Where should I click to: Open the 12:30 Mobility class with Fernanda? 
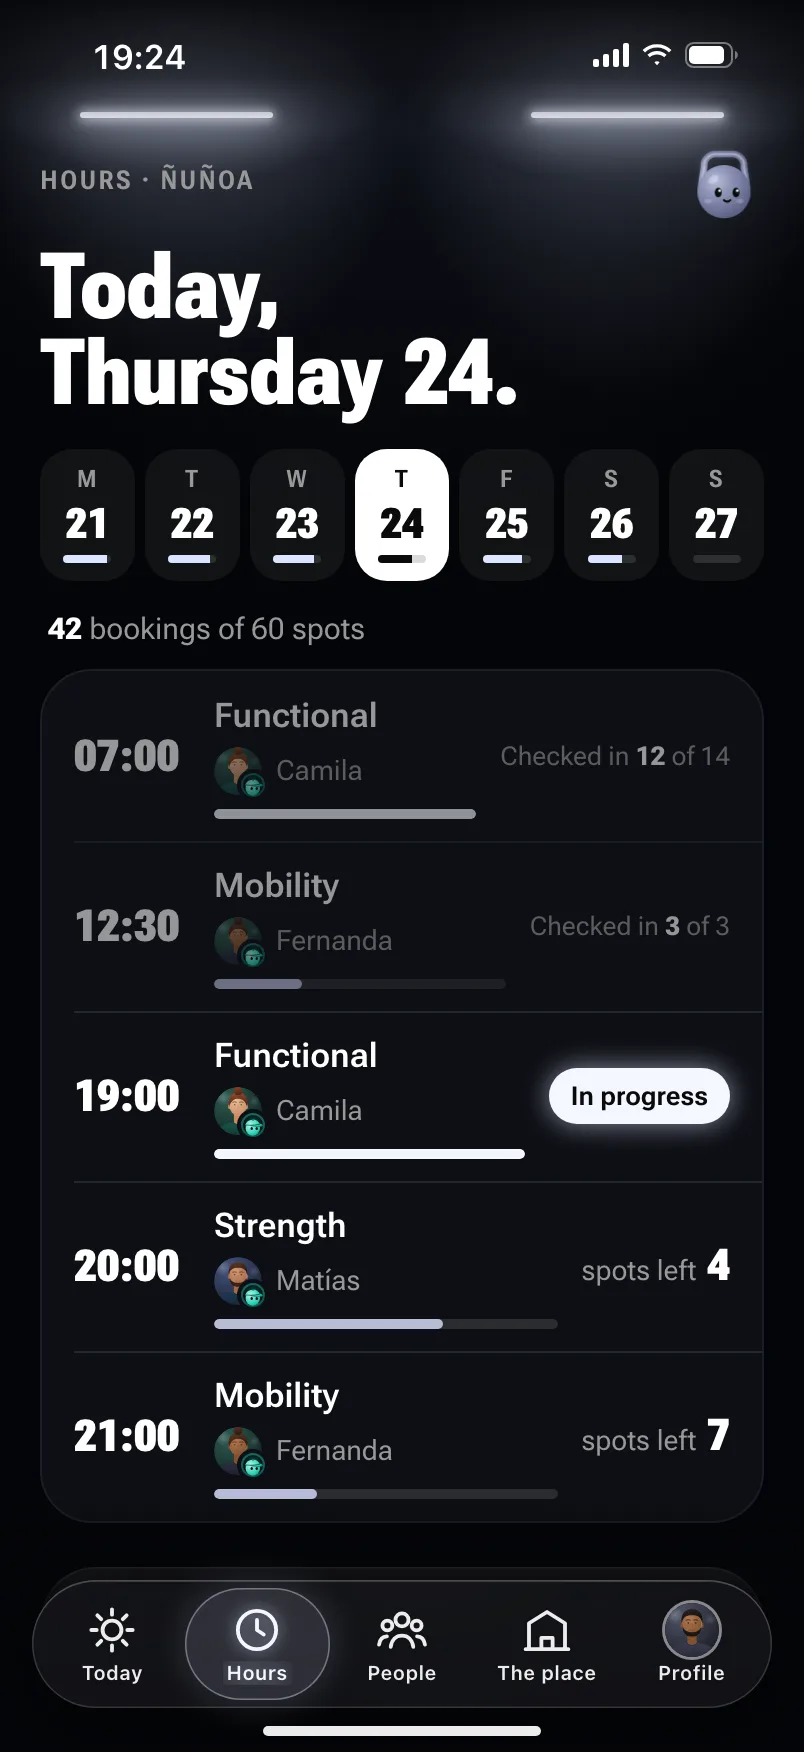click(x=402, y=927)
